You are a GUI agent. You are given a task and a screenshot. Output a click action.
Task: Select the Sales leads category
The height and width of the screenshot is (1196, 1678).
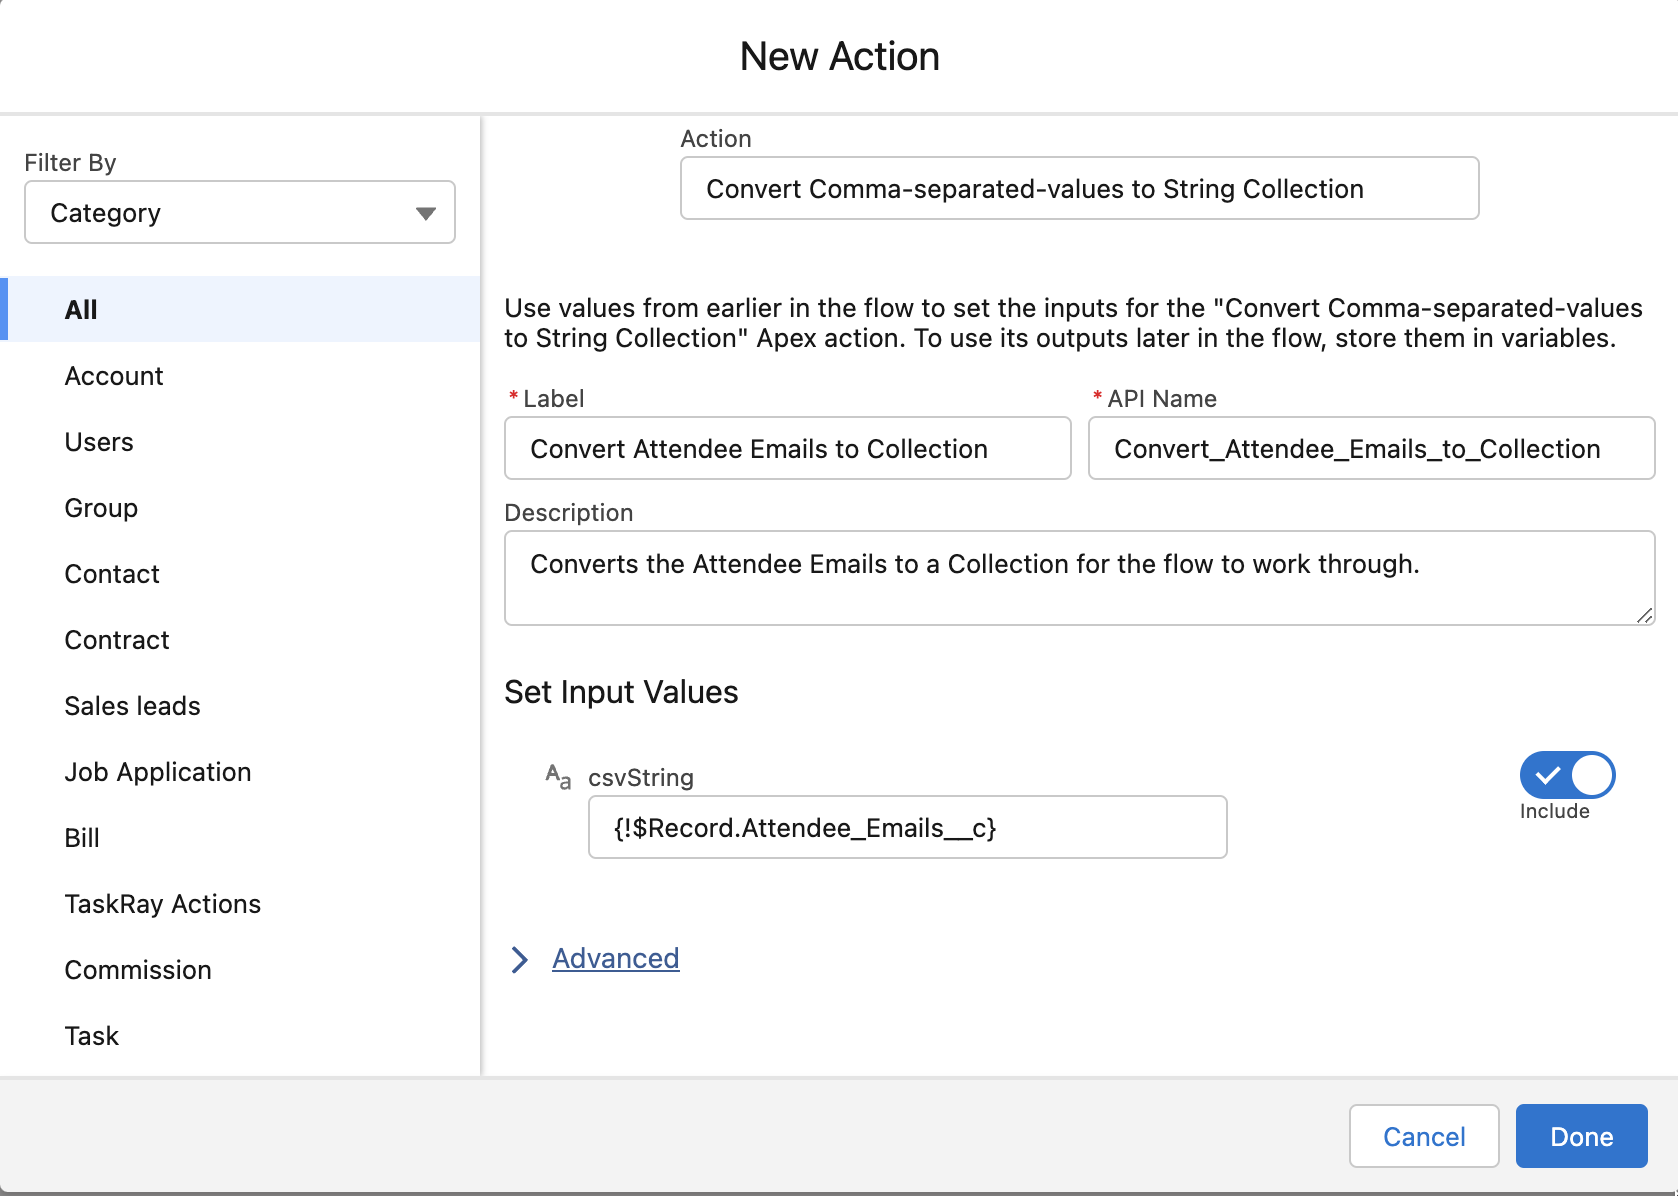(132, 705)
